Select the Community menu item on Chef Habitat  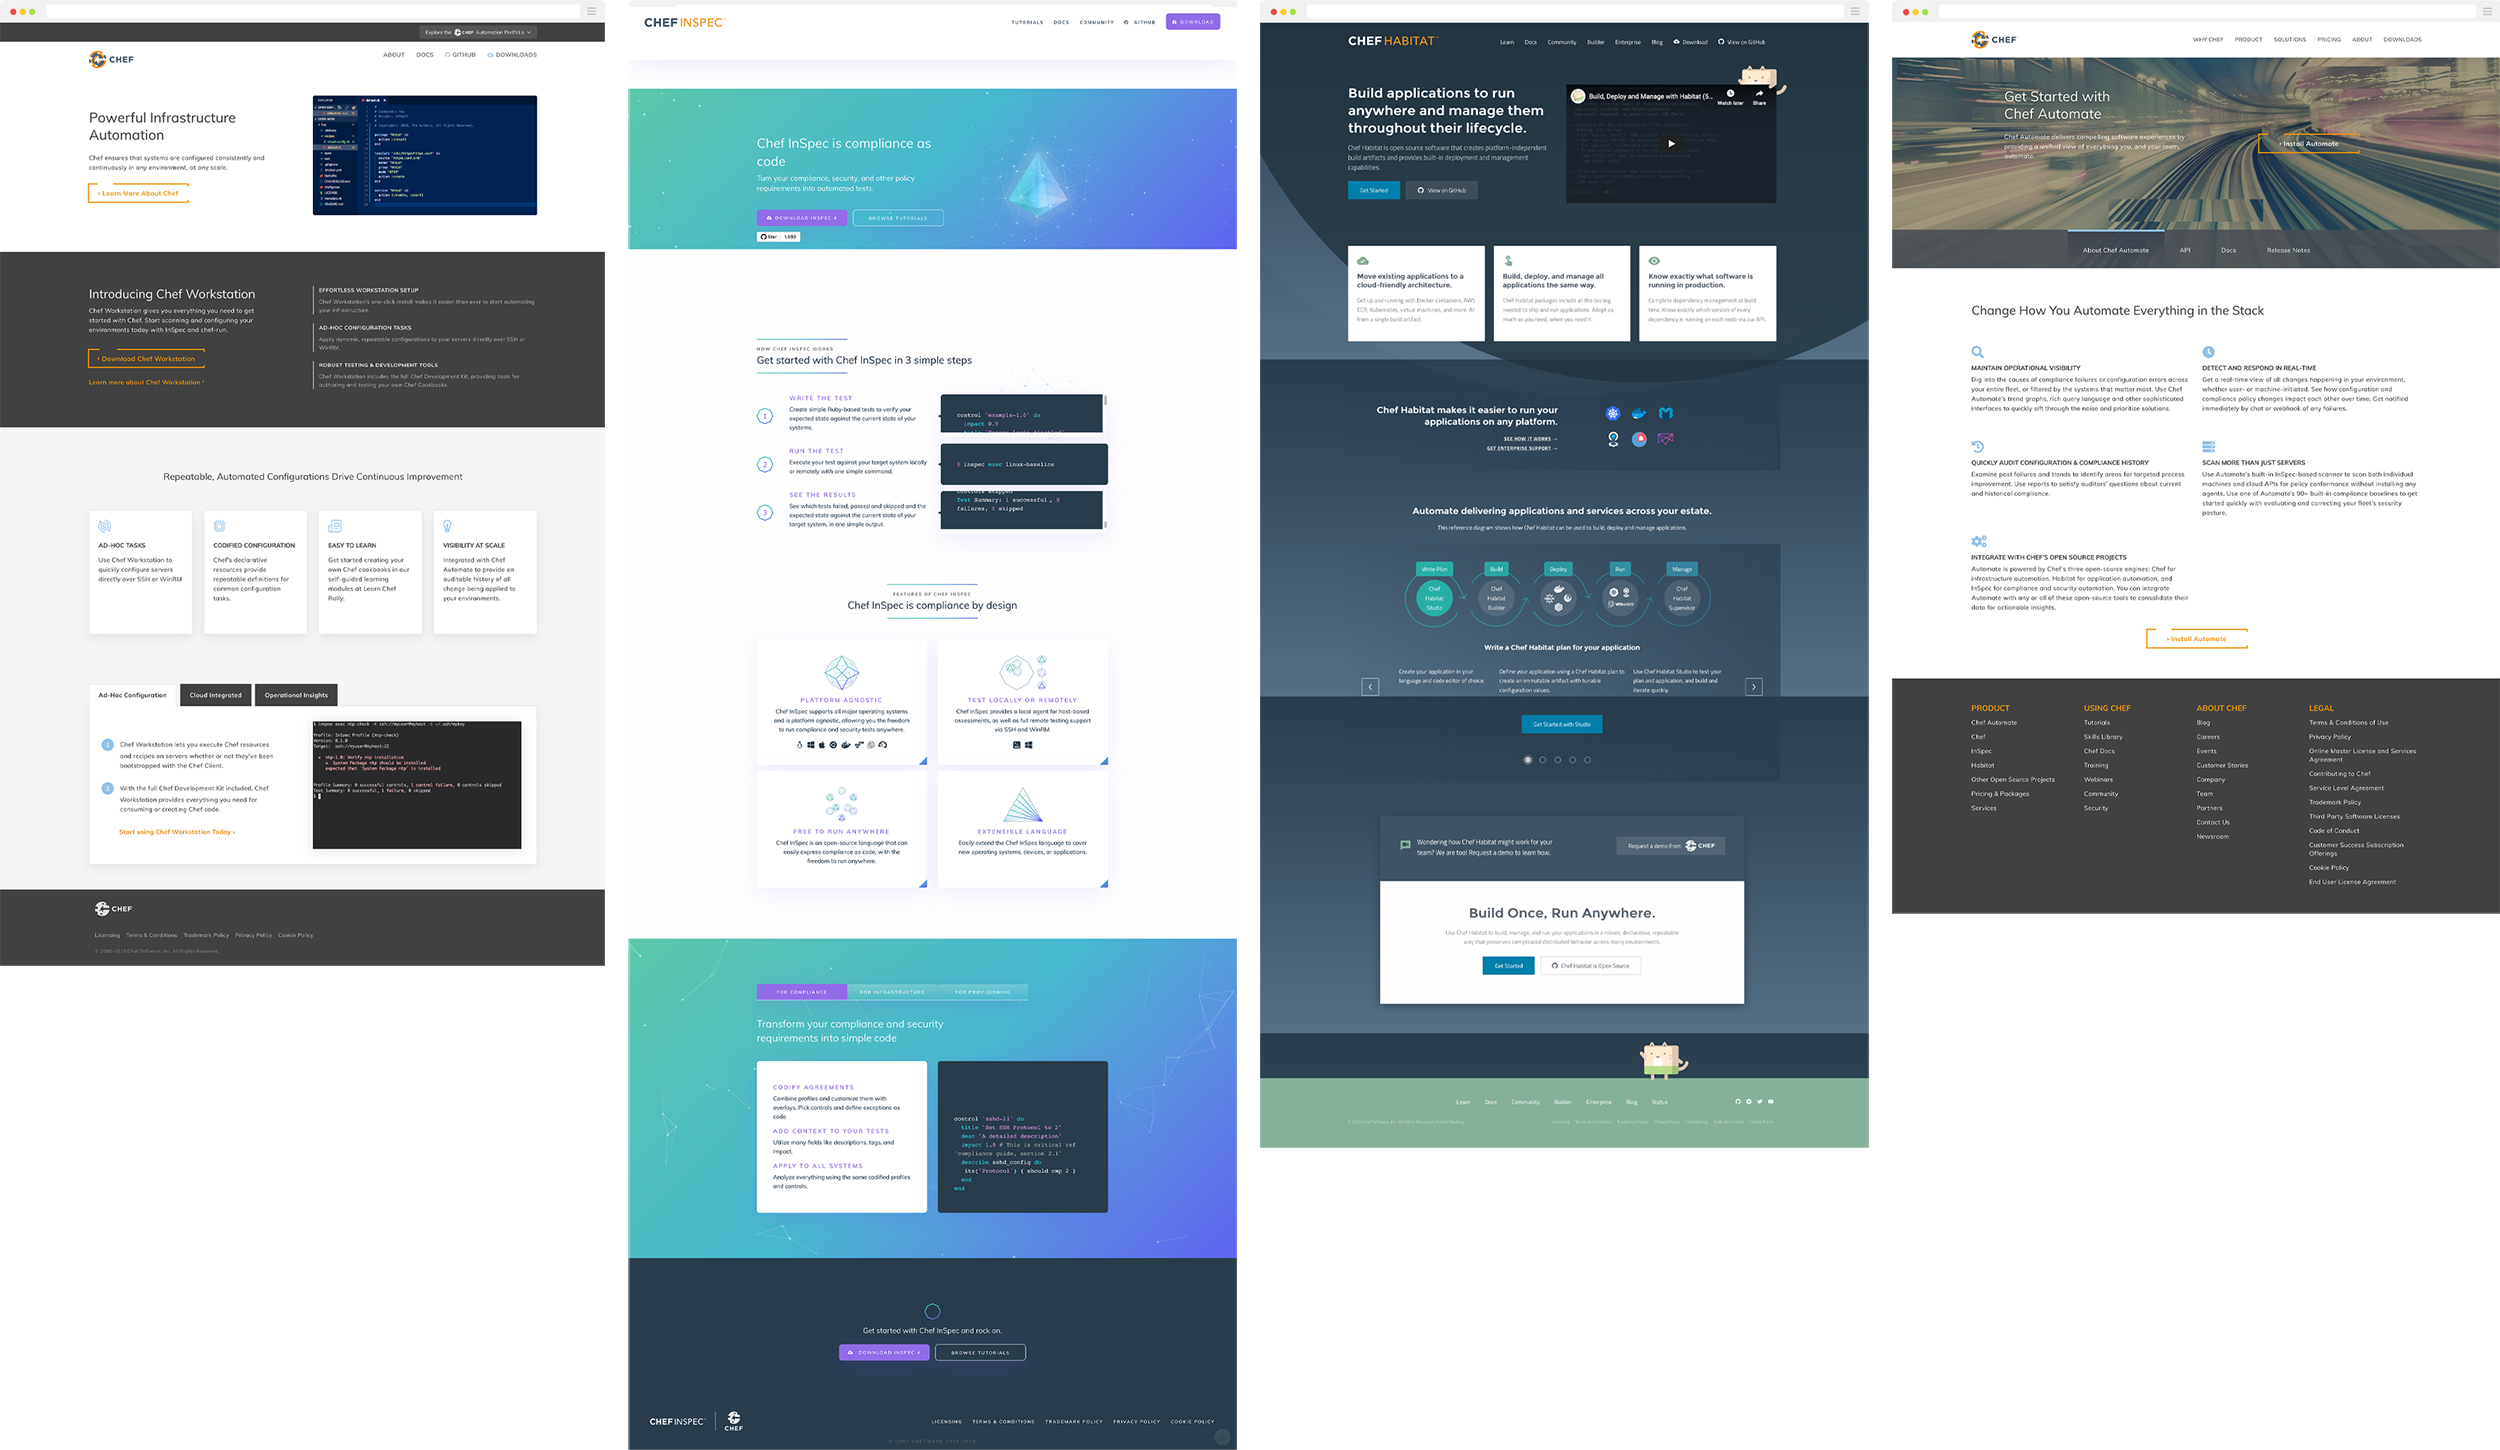click(1561, 41)
